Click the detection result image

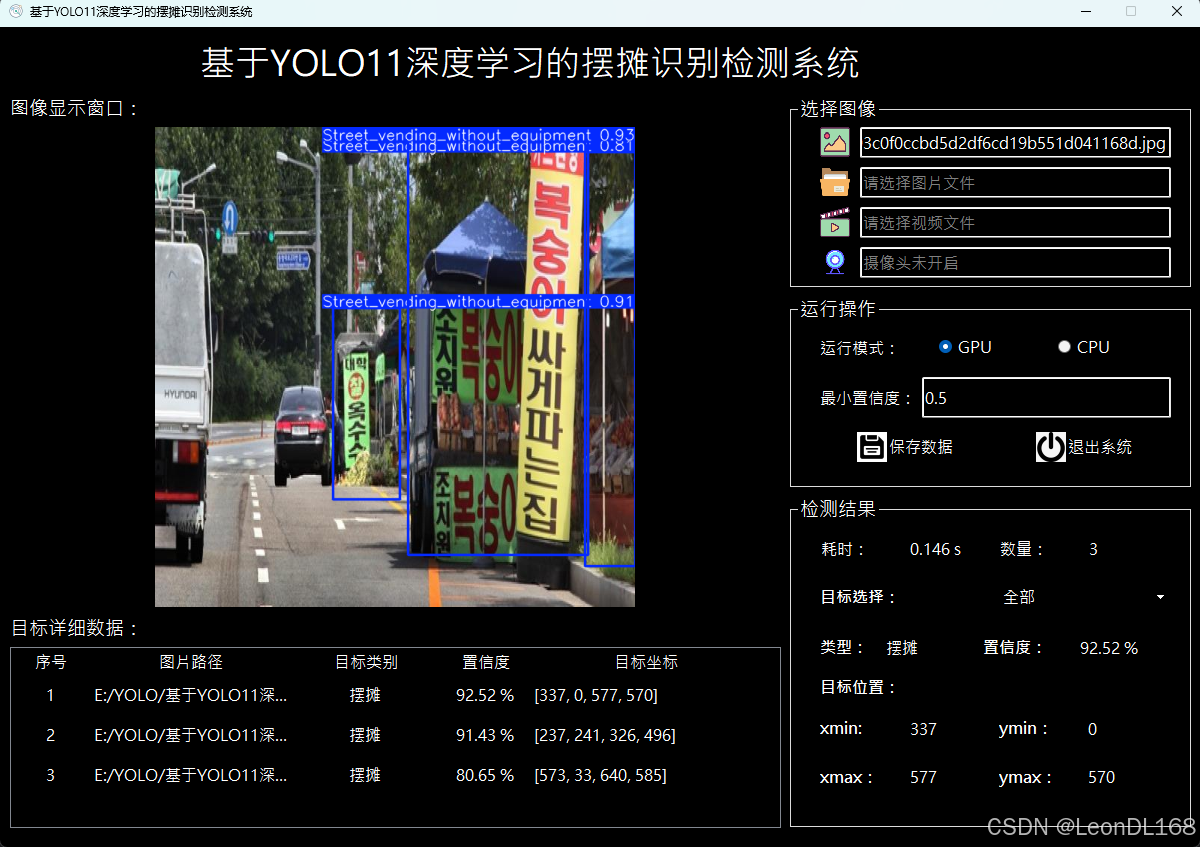[x=395, y=367]
